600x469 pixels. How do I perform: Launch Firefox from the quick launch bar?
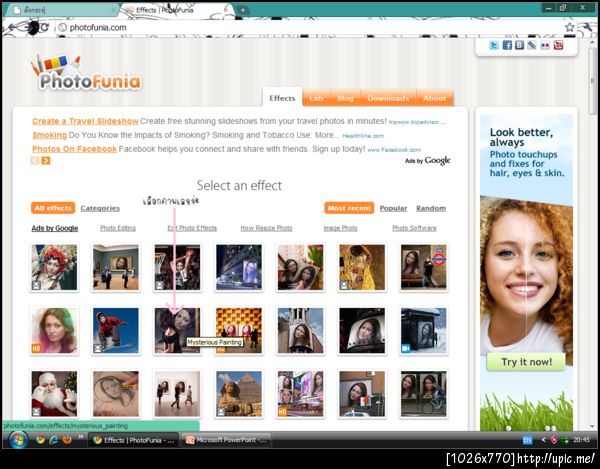click(67, 440)
